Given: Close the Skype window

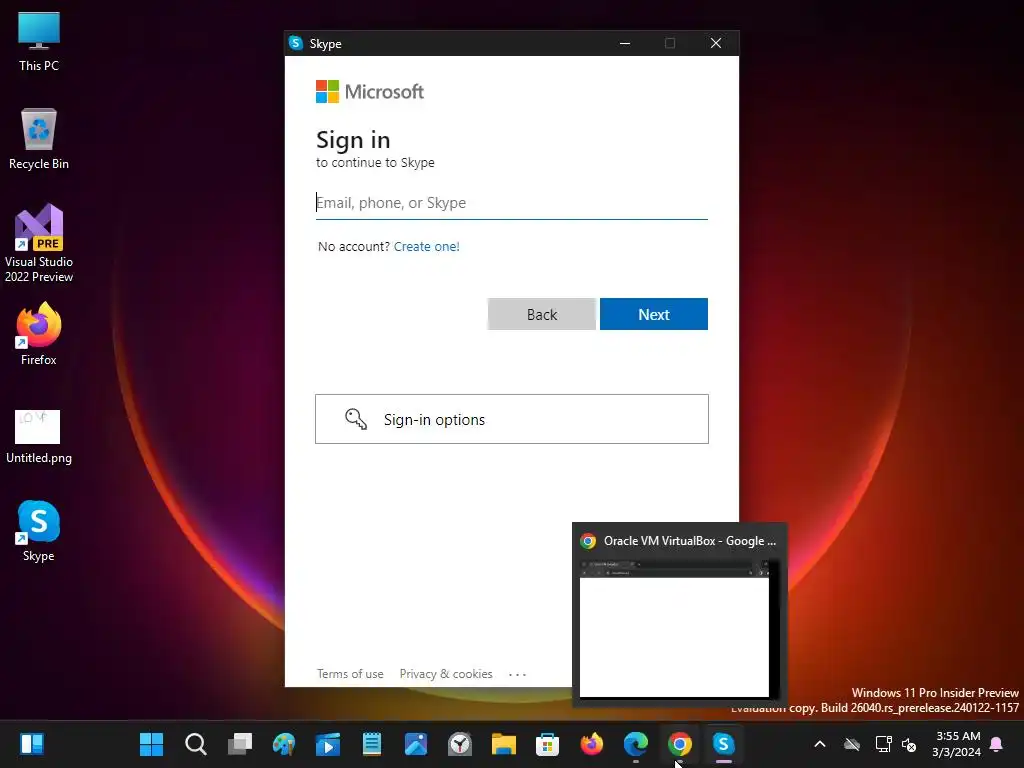Looking at the screenshot, I should click(x=716, y=43).
